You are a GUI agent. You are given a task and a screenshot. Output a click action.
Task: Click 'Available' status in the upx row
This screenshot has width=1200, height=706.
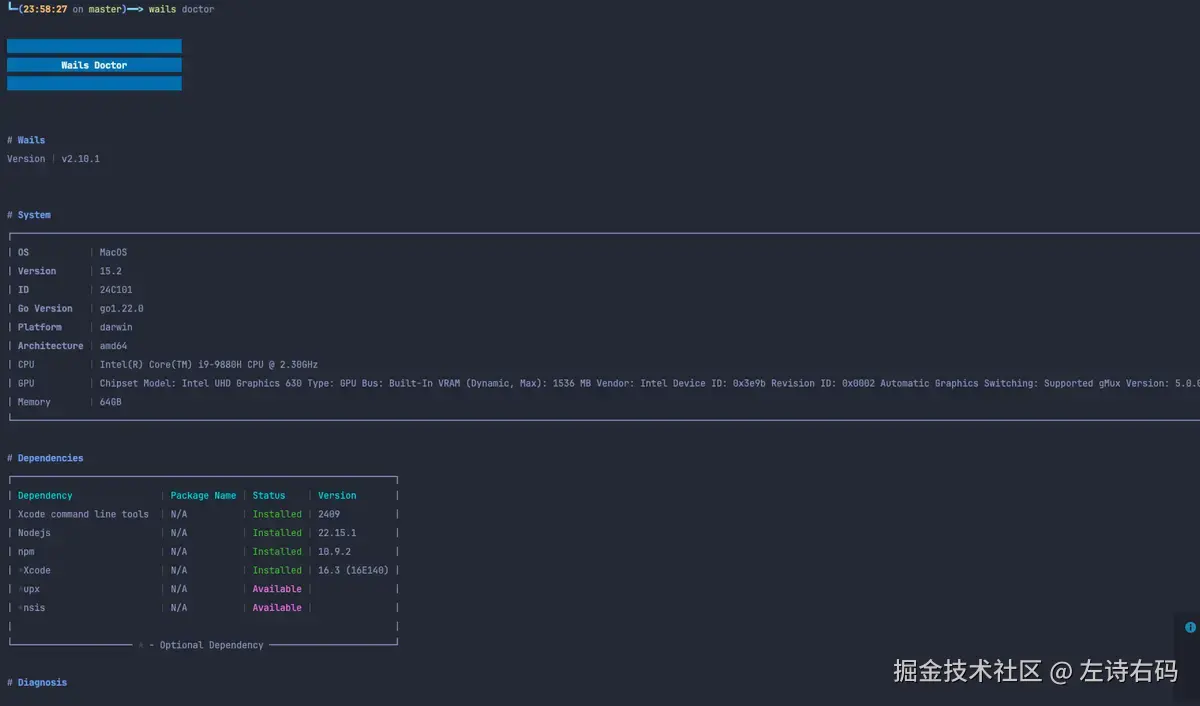tap(277, 589)
